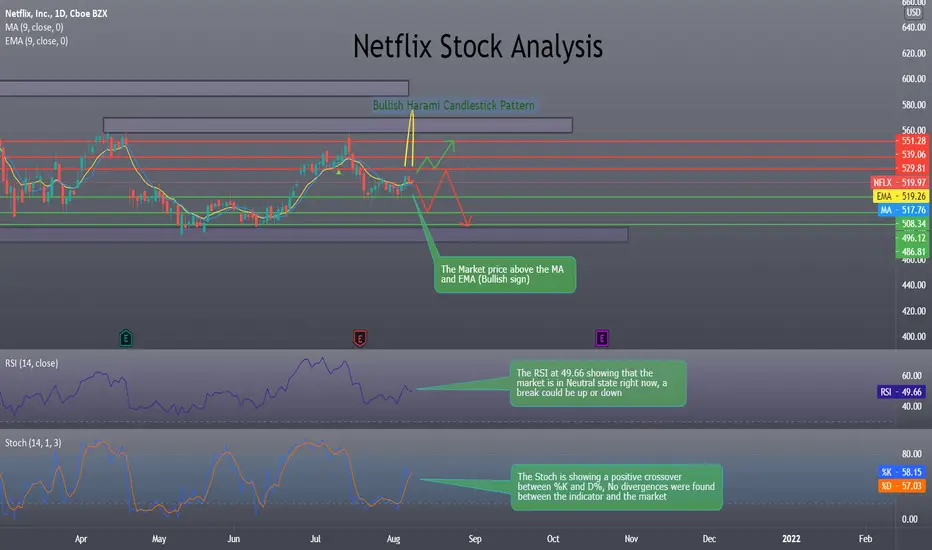Click Feb on the time axis
Screen dimensions: 932x550
pos(865,539)
